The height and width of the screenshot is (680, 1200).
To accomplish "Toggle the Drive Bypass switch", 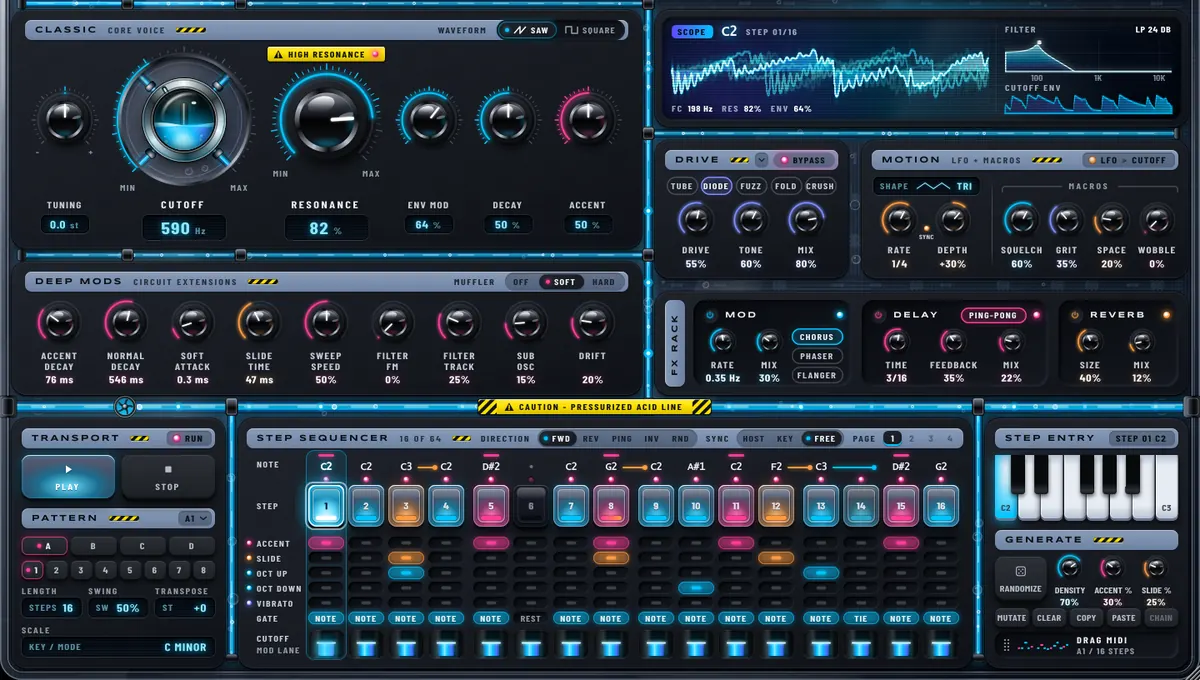I will pyautogui.click(x=803, y=160).
